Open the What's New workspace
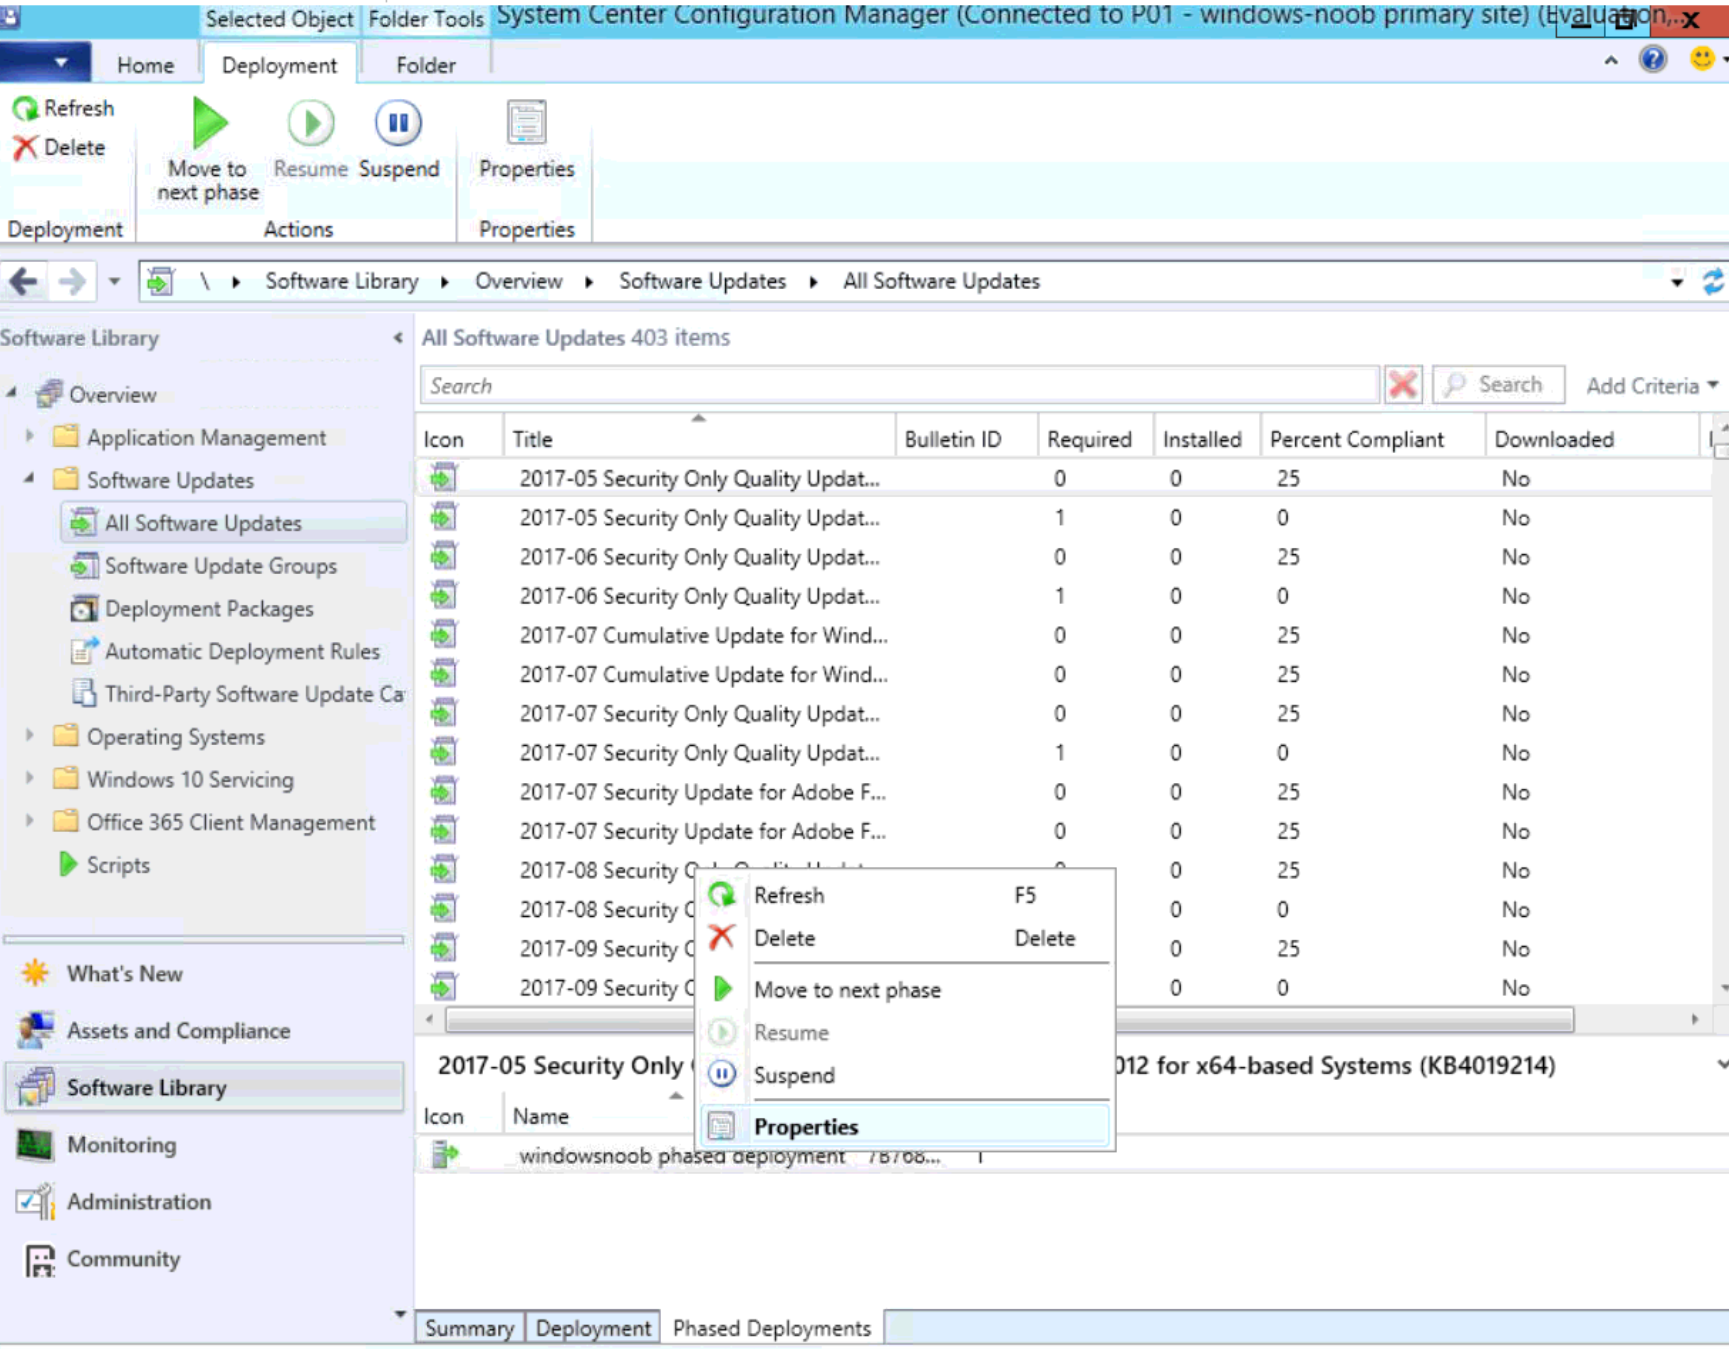Viewport: 1729px width, 1349px height. click(x=124, y=974)
